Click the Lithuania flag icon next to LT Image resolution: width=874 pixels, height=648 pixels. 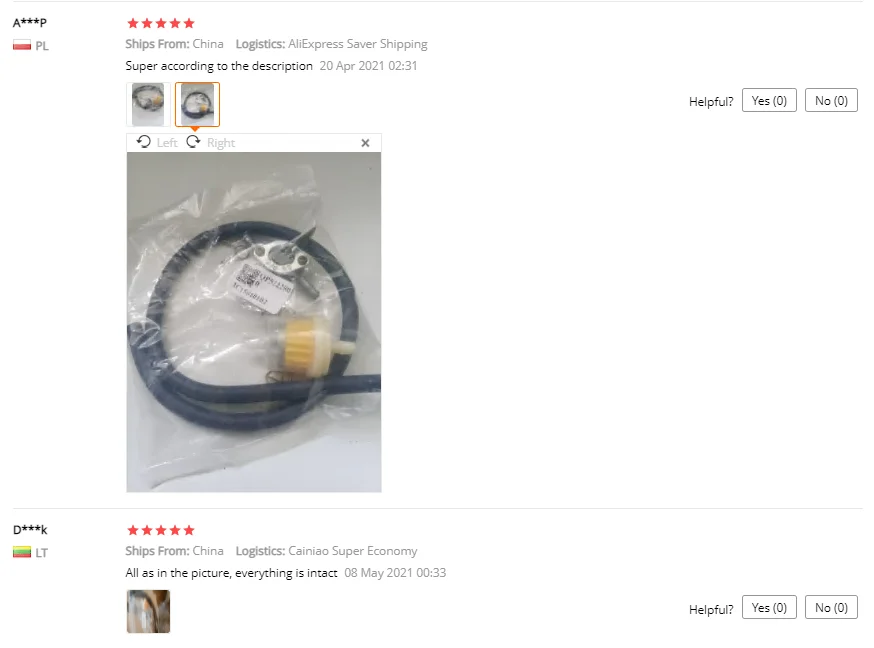click(x=22, y=552)
